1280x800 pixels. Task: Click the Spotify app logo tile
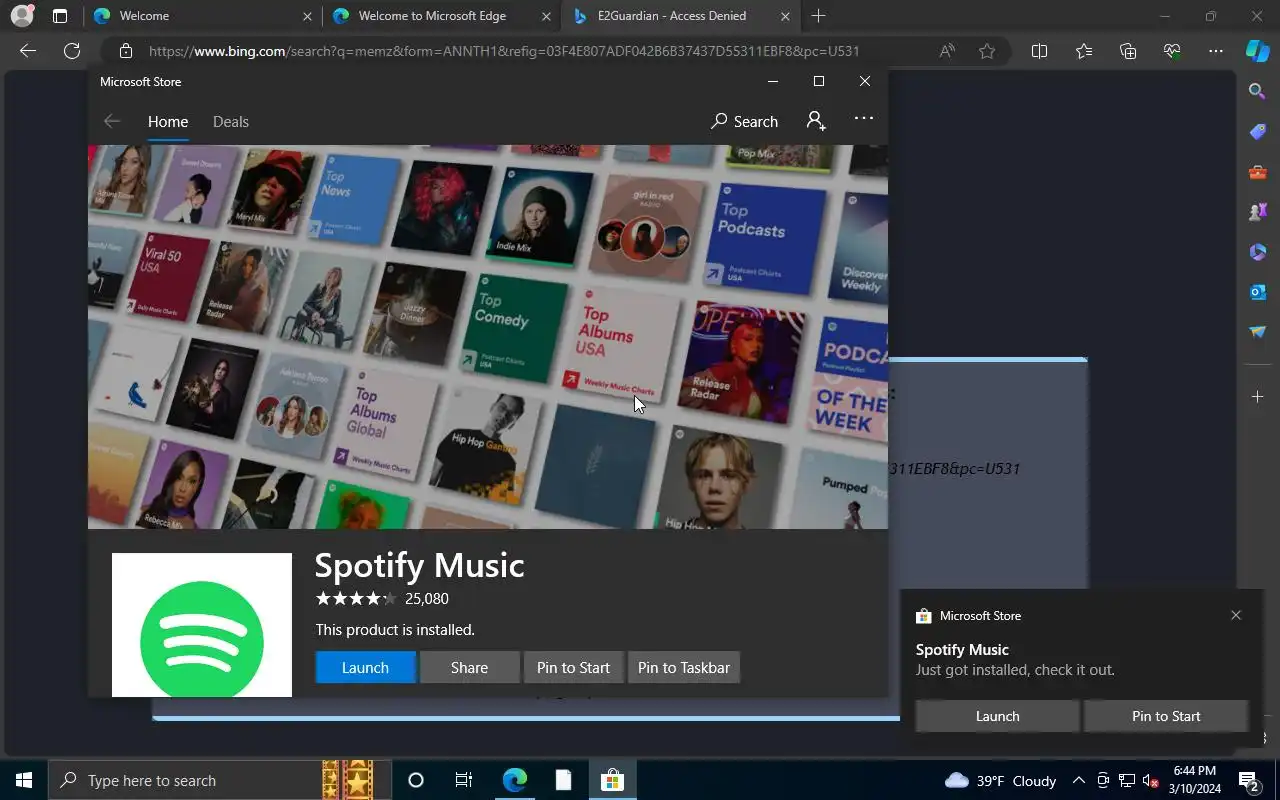click(x=202, y=625)
